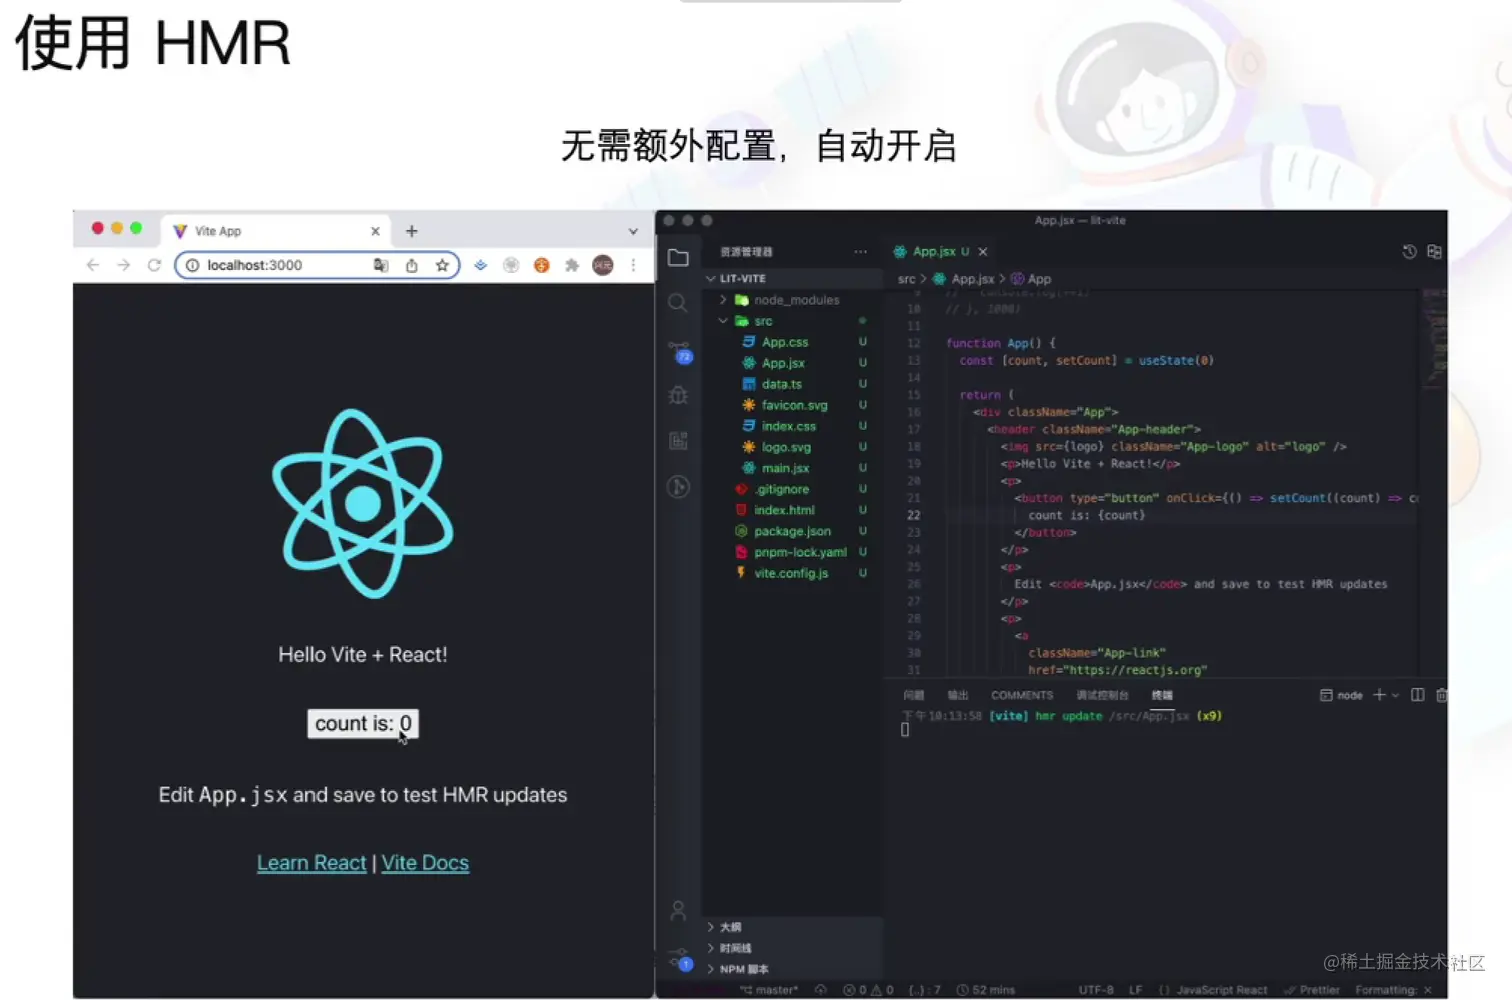Open the Explorer panel more actions ellipsis
The width and height of the screenshot is (1512, 1000).
click(860, 252)
